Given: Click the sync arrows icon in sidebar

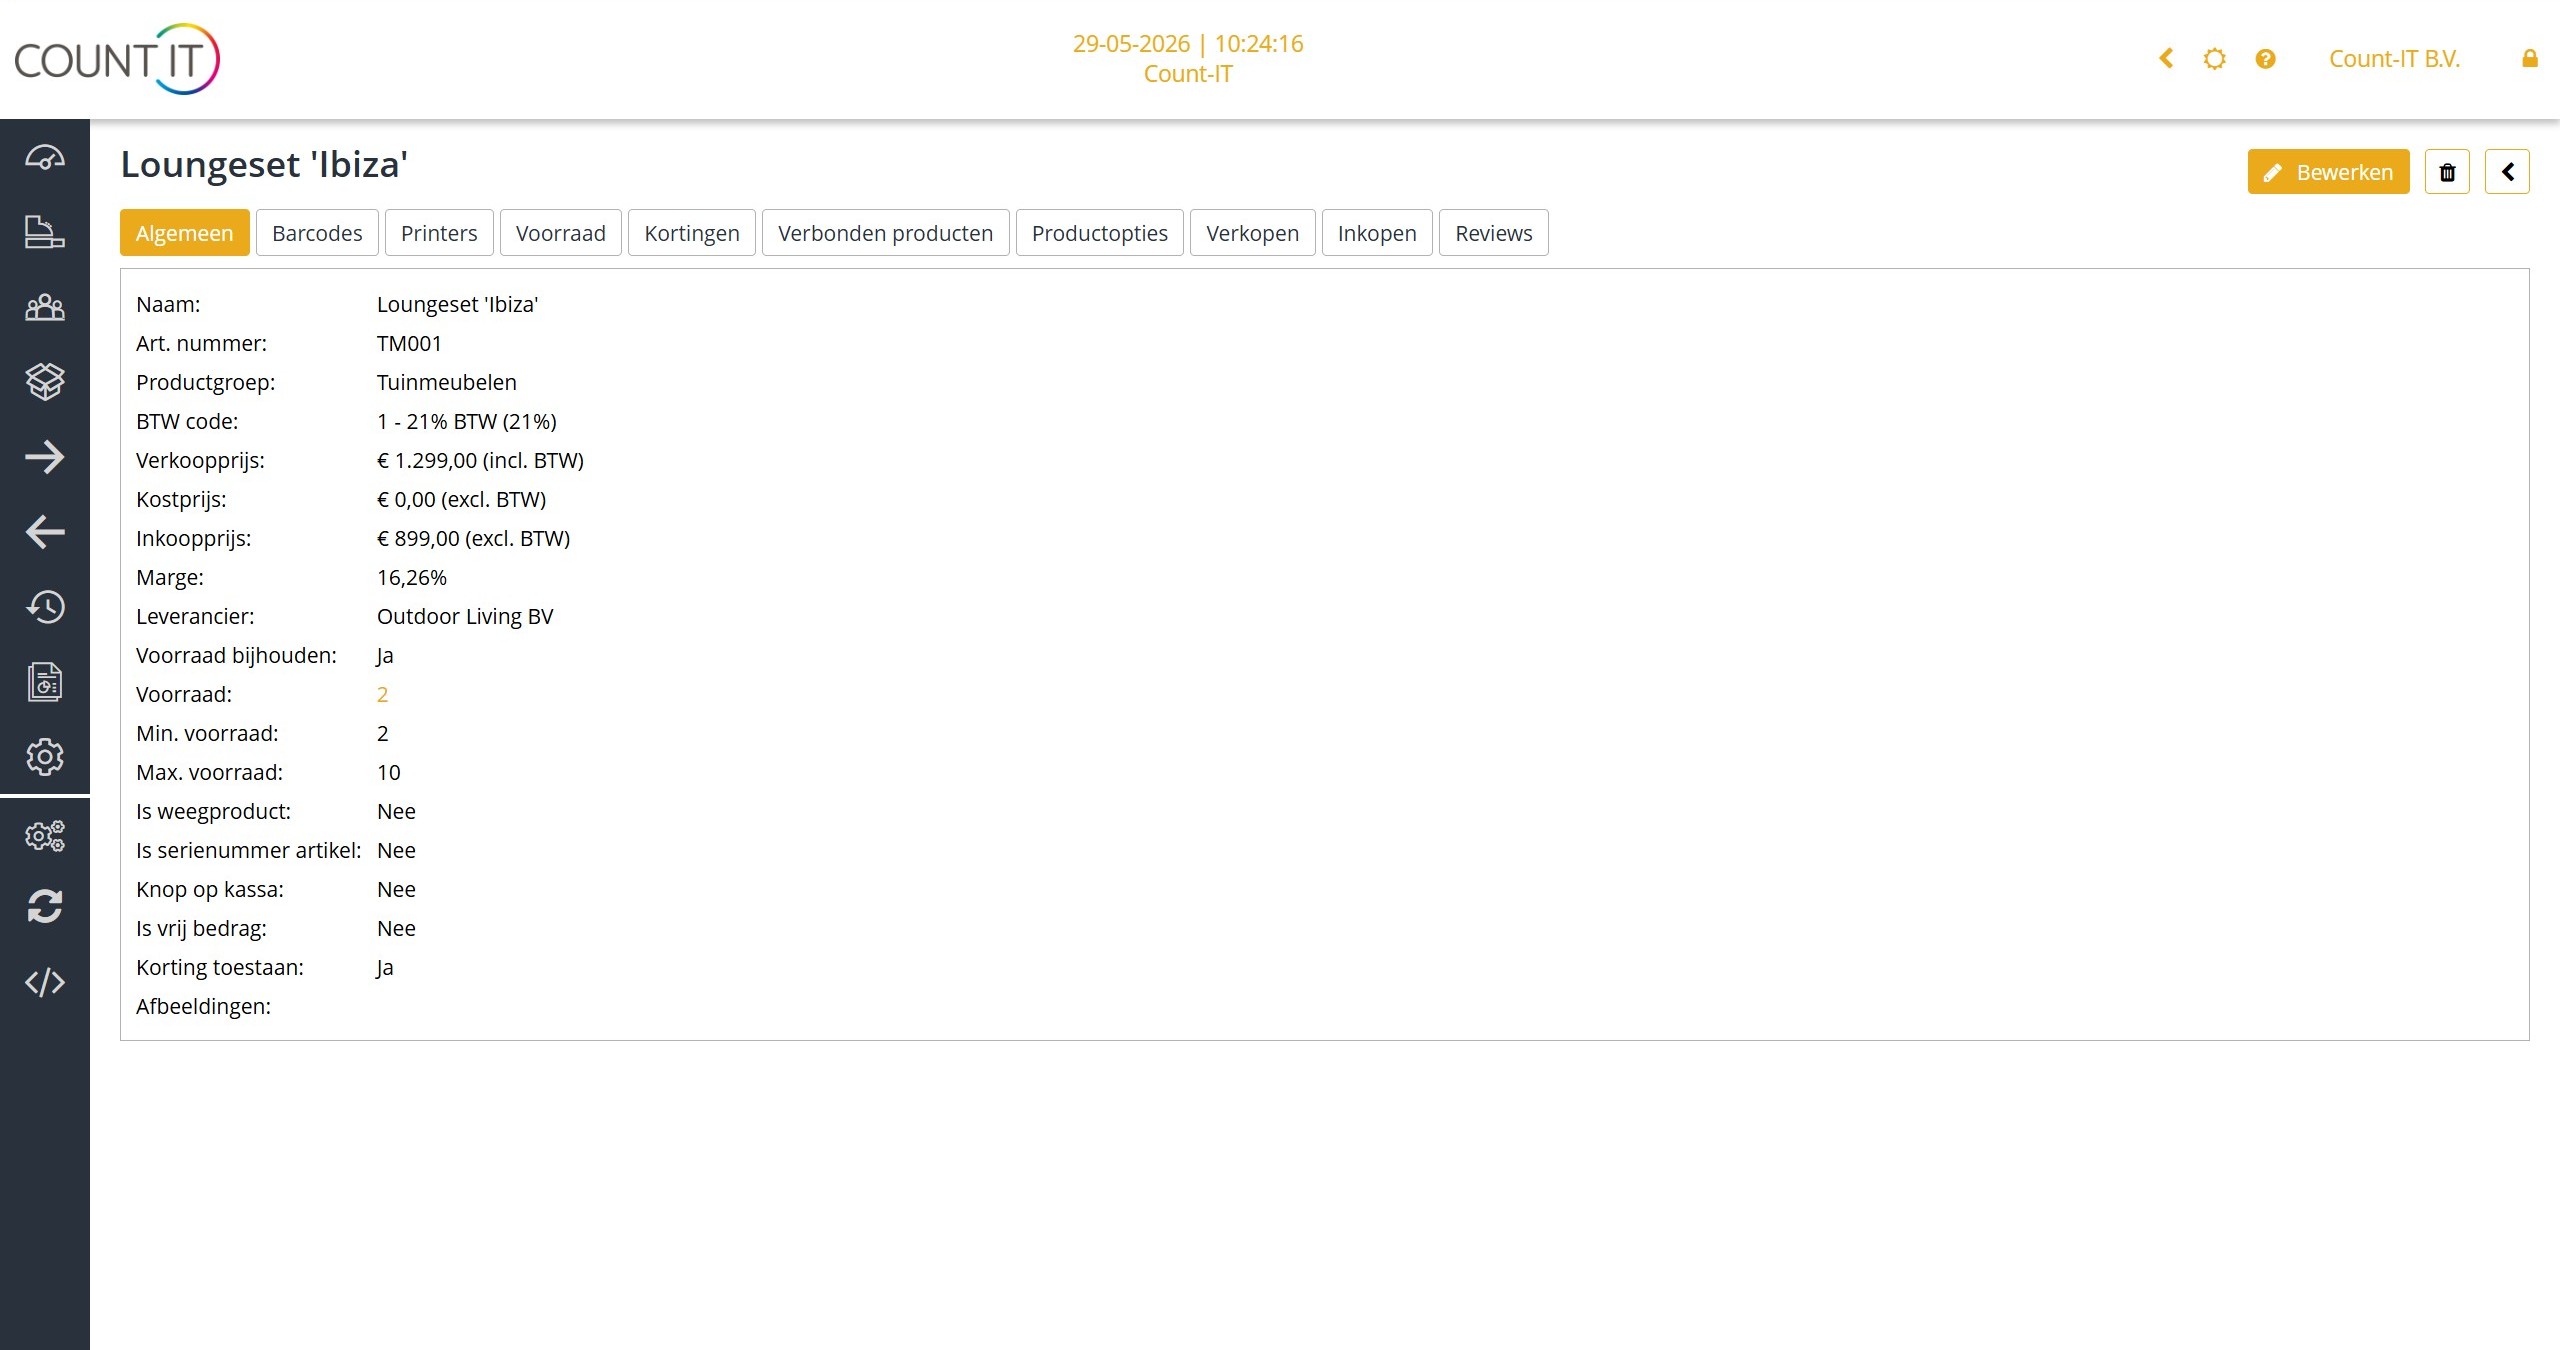Looking at the screenshot, I should point(44,907).
